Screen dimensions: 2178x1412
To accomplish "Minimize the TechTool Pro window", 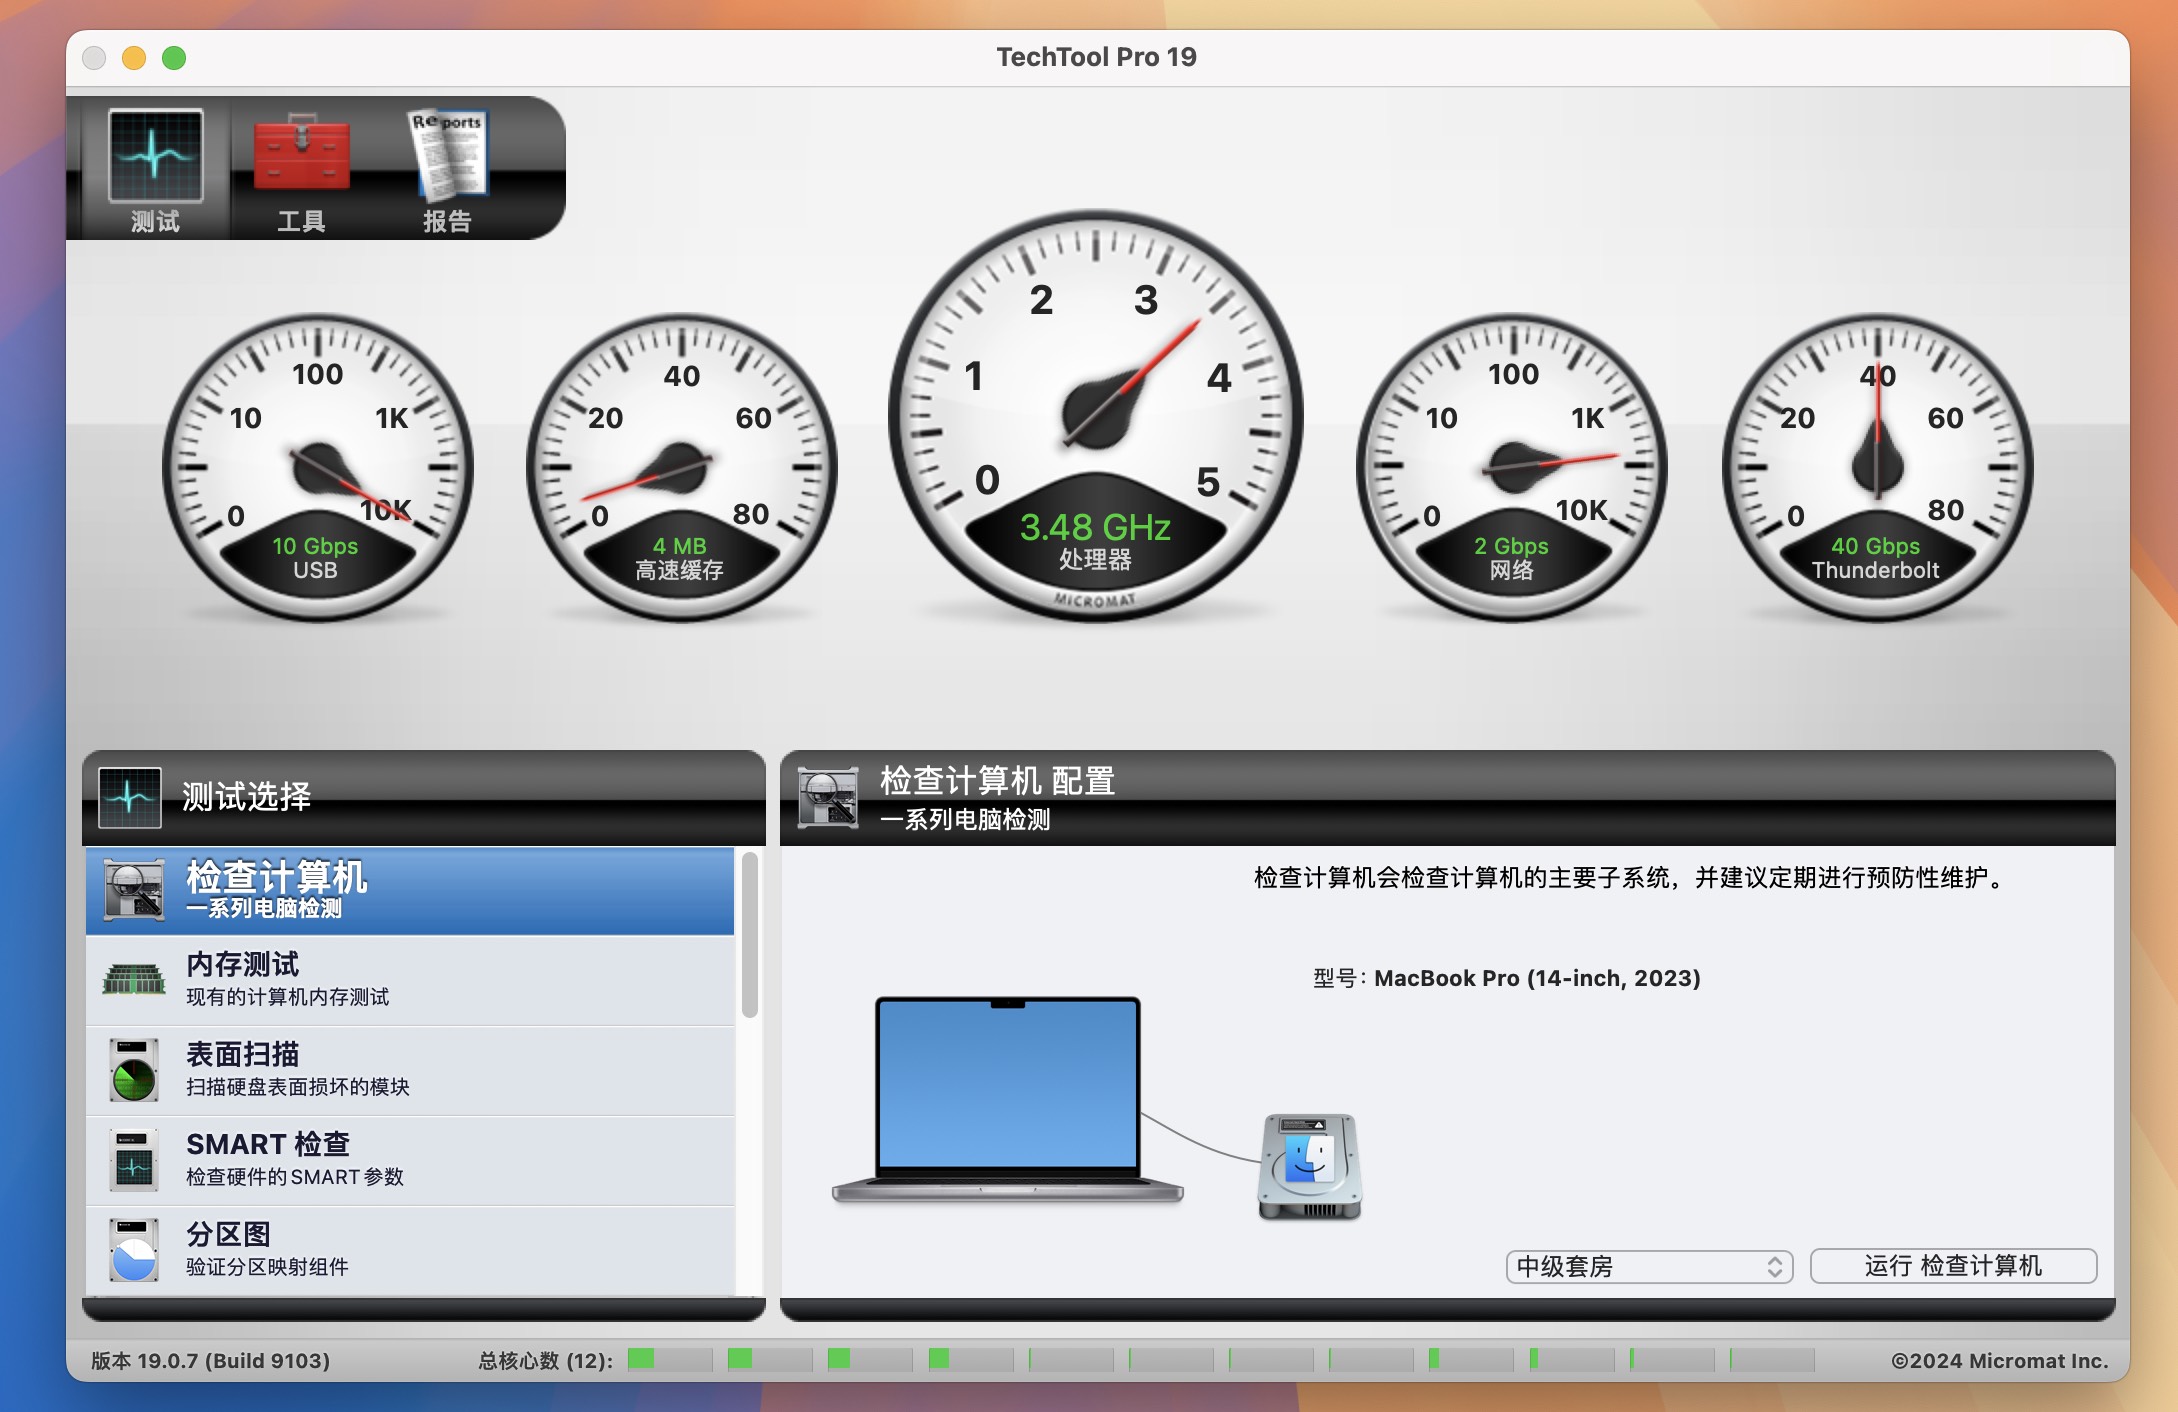I will (x=134, y=58).
